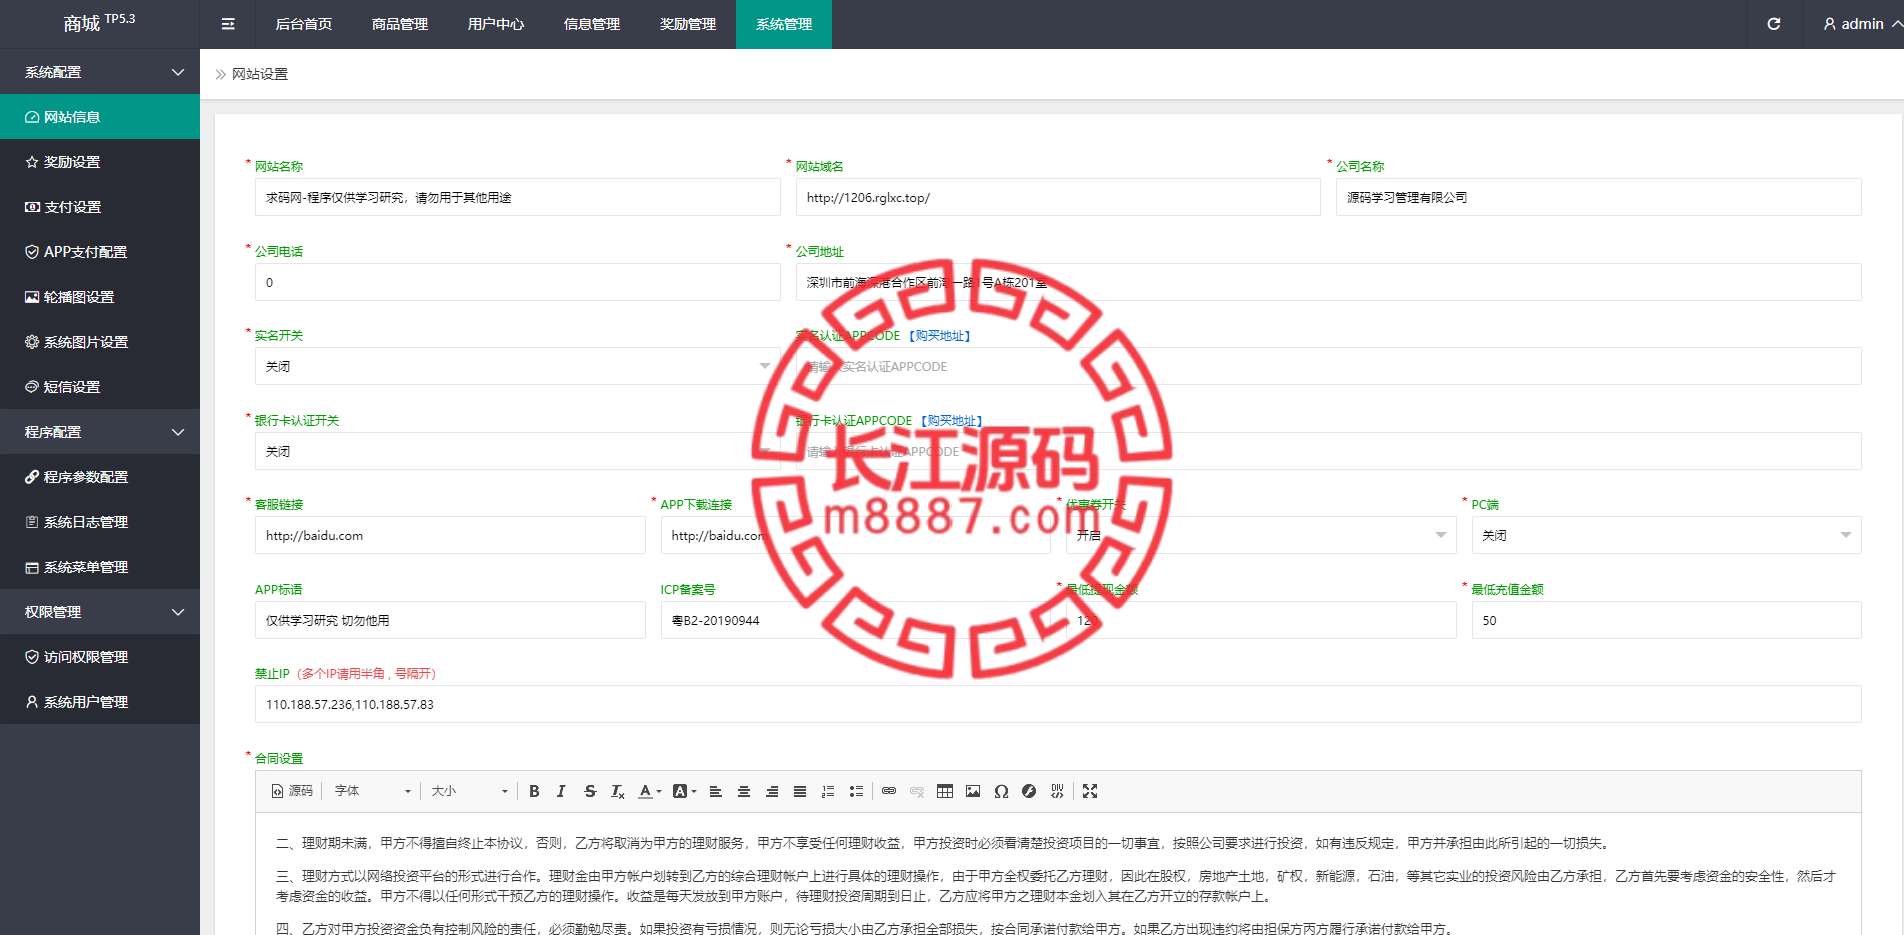Toggle bold formatting in editor
Viewport: 1904px width, 935px height.
(x=534, y=791)
